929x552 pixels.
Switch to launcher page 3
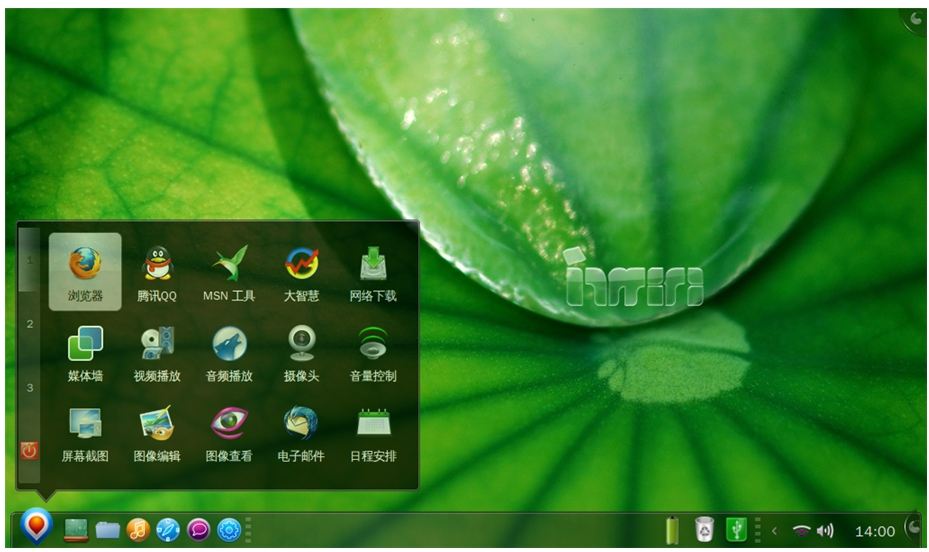29,388
